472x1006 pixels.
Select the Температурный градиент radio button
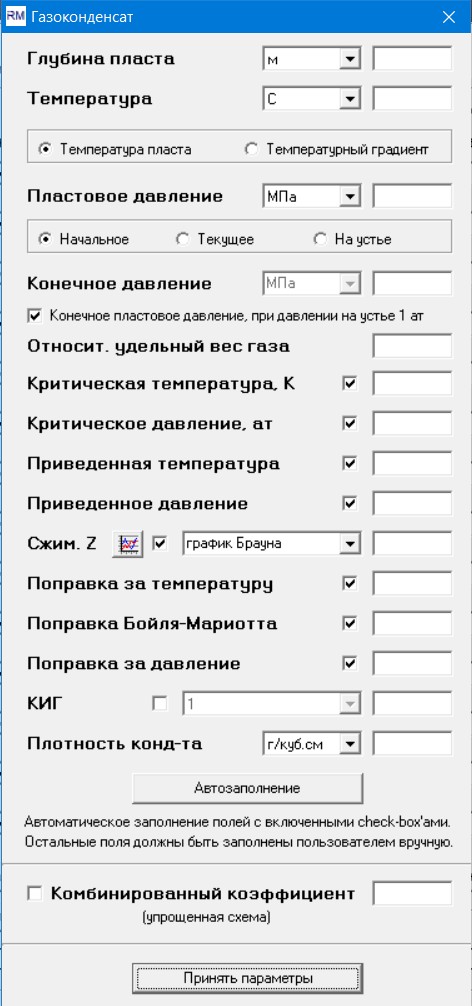(x=251, y=149)
